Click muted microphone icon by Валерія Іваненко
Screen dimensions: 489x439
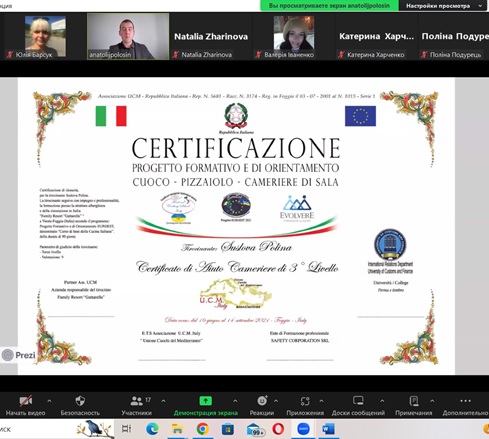click(258, 54)
